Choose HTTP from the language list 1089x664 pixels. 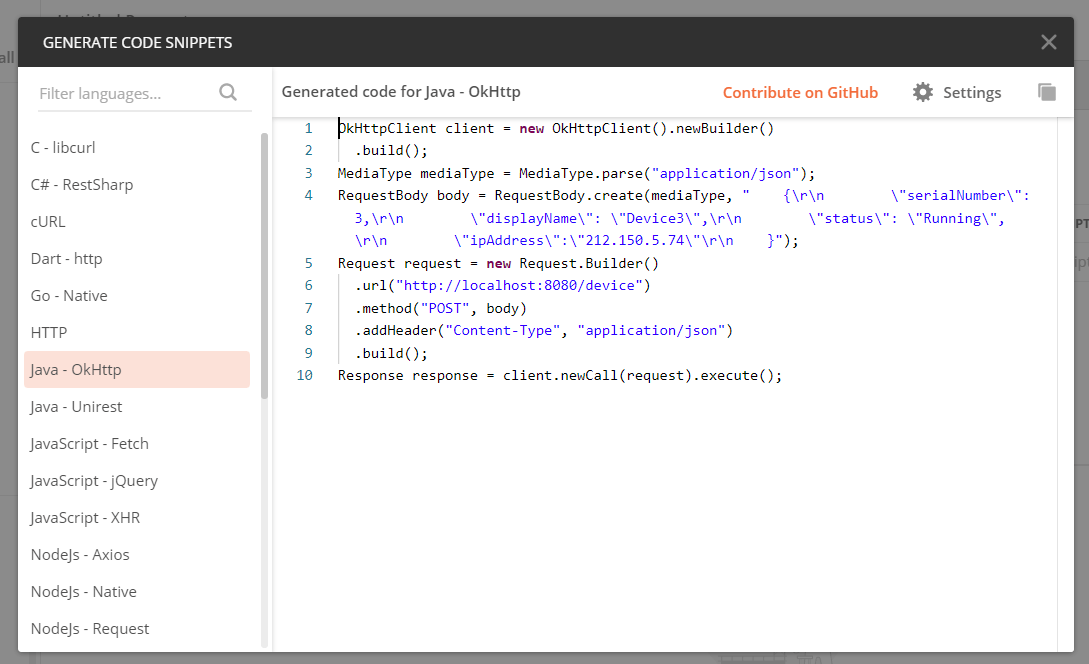(137, 333)
